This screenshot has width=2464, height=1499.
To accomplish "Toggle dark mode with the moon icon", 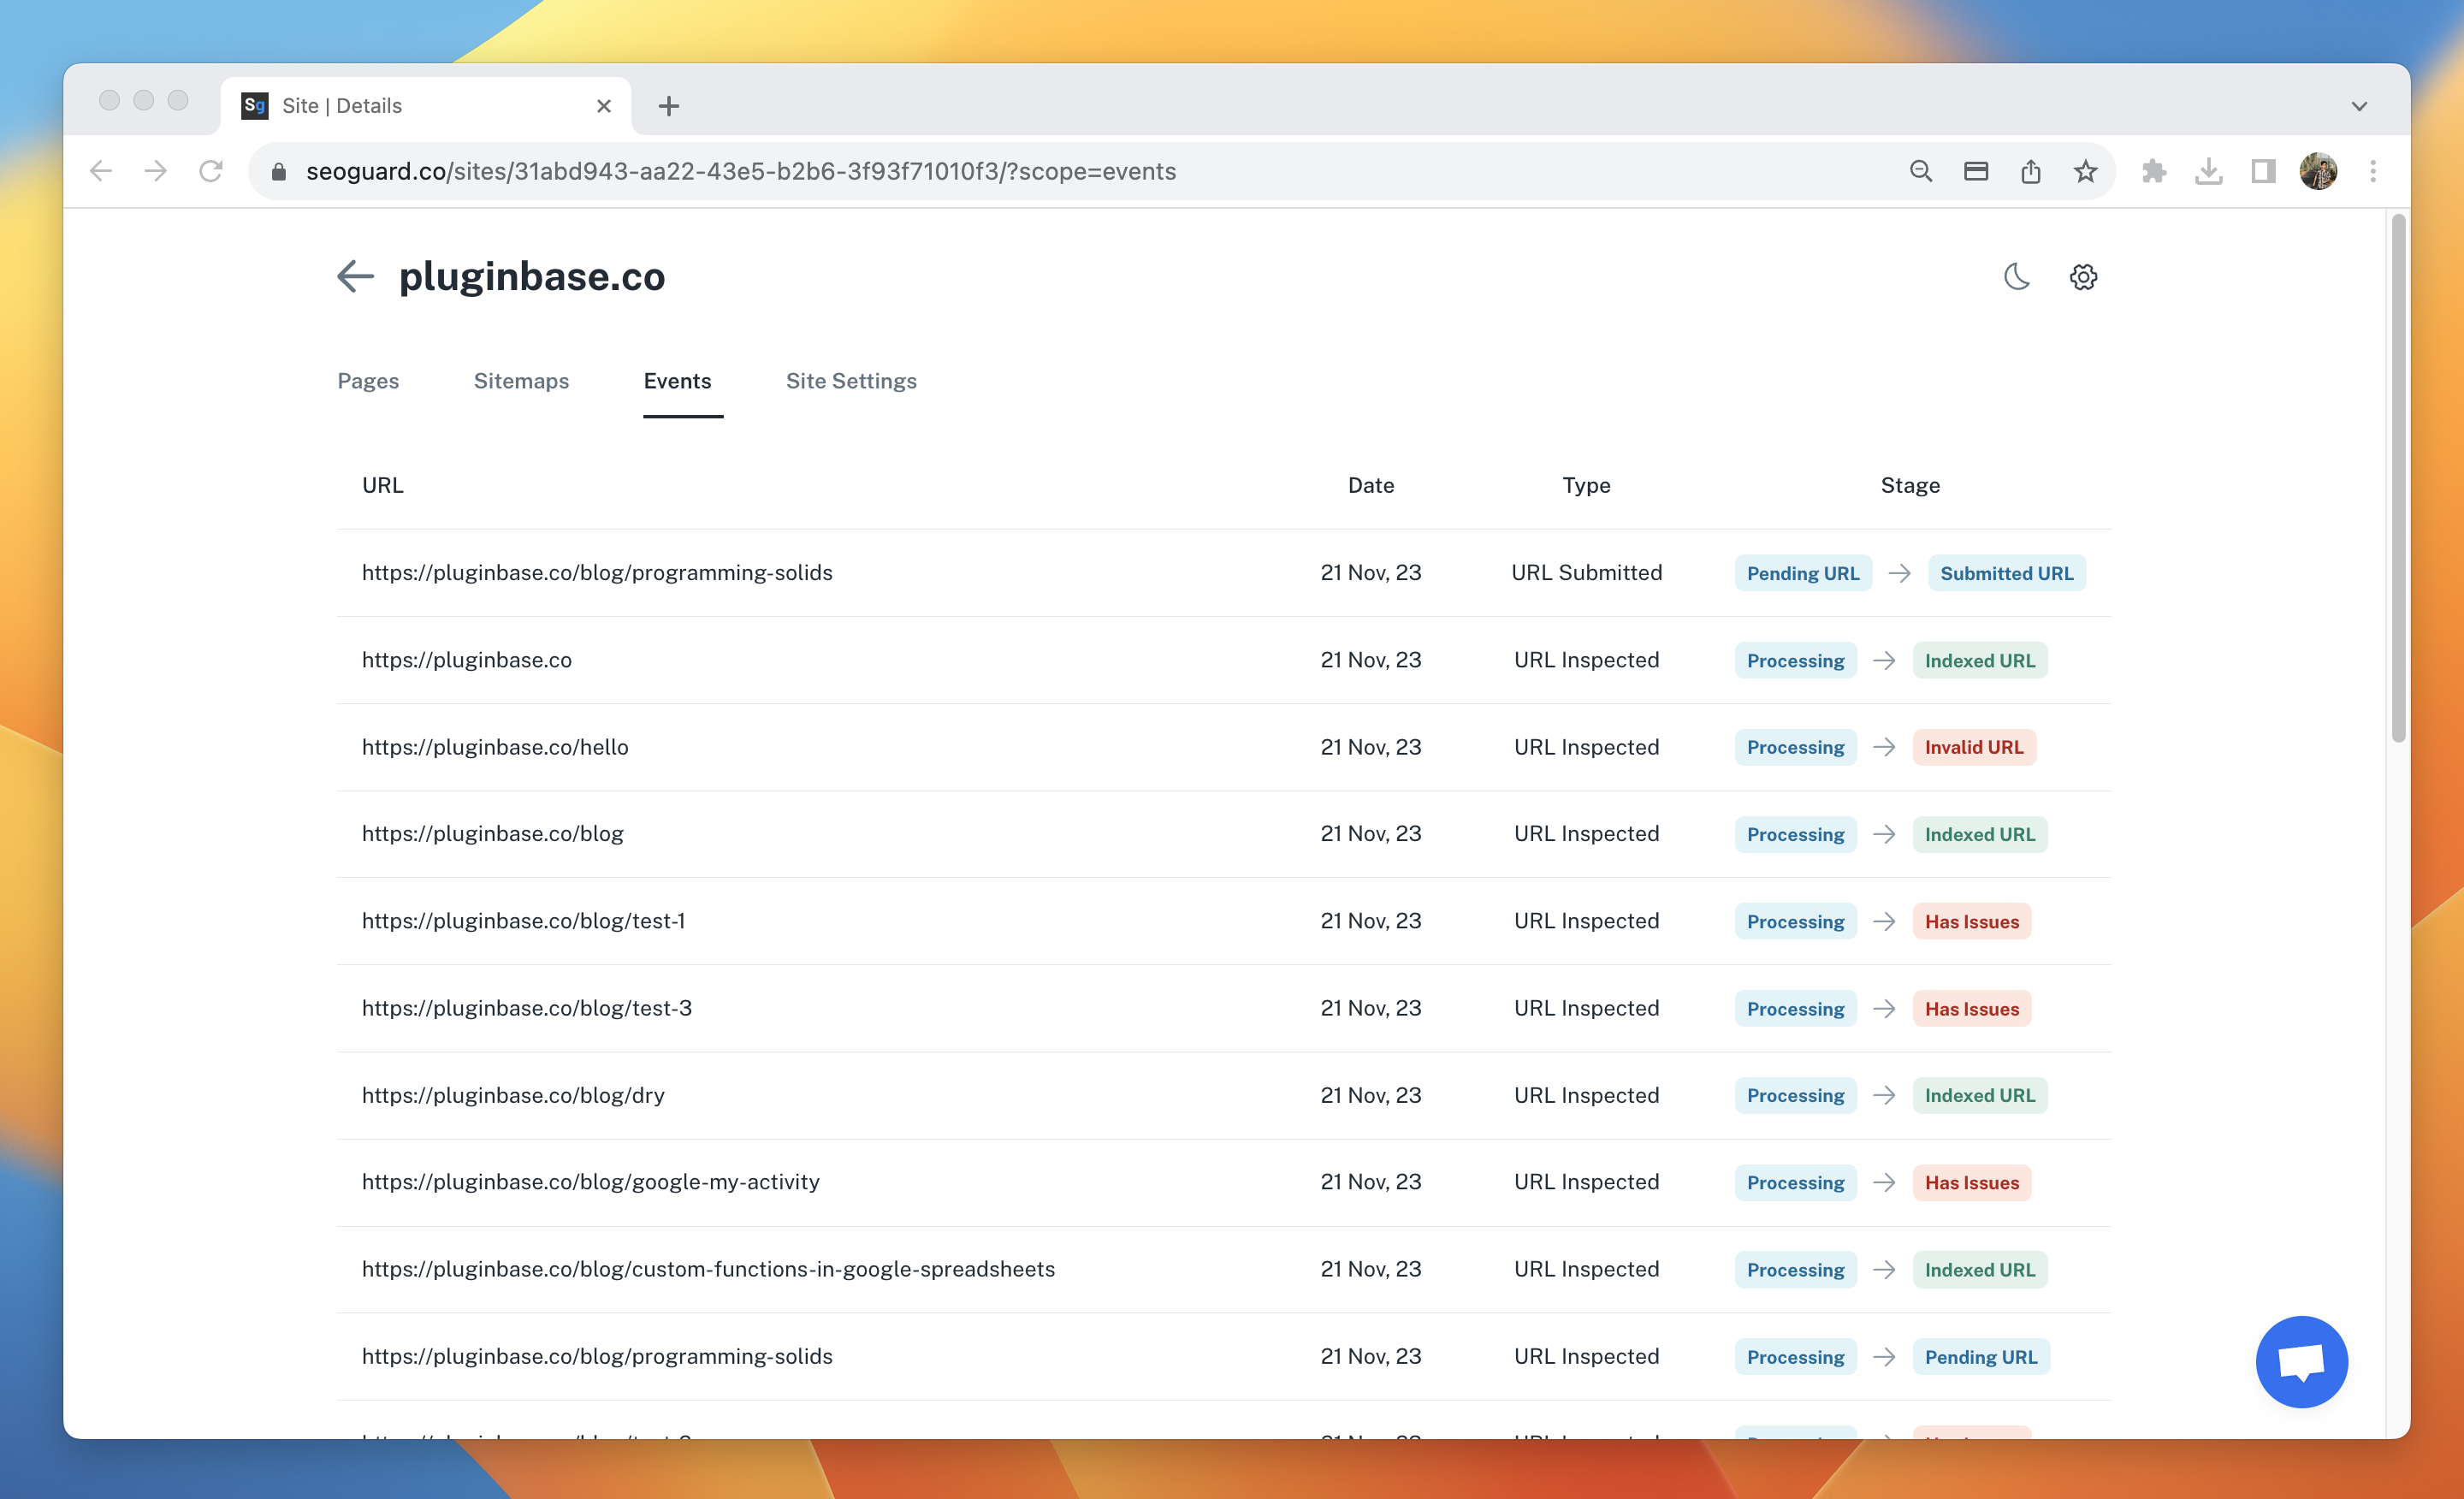I will 2016,276.
